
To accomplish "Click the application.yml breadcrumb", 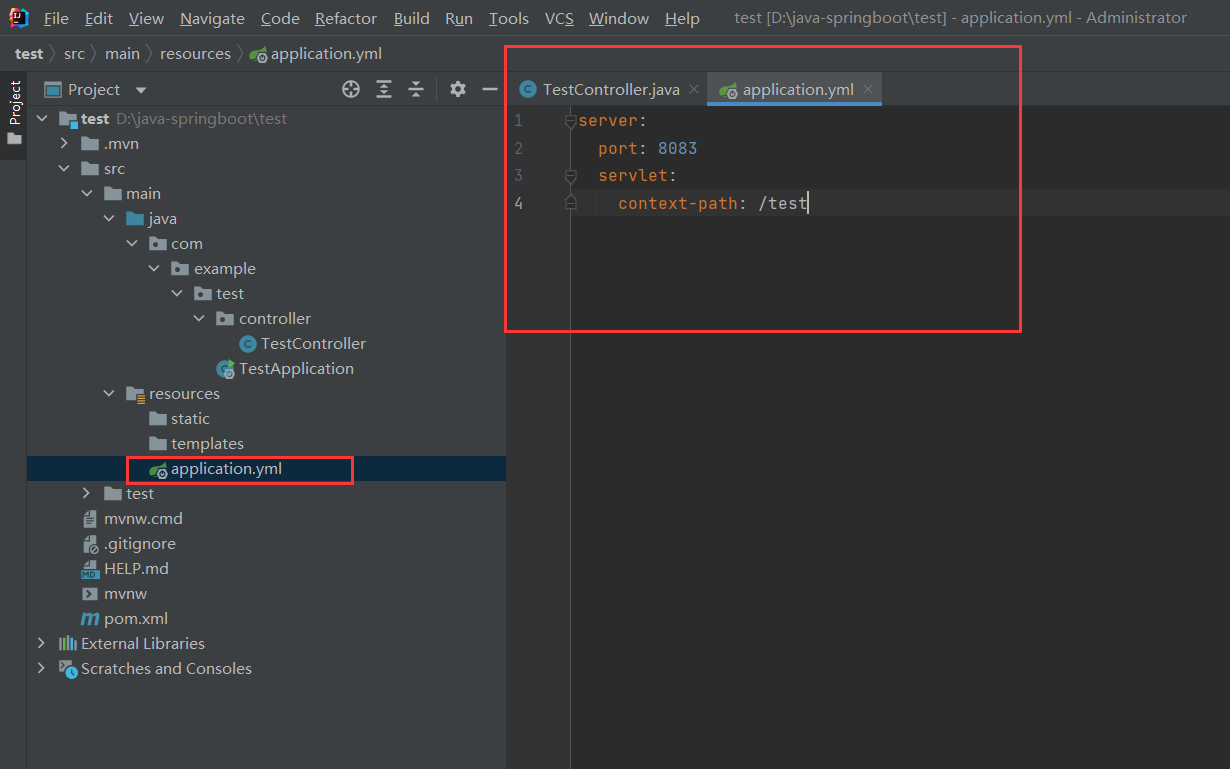I will point(316,54).
